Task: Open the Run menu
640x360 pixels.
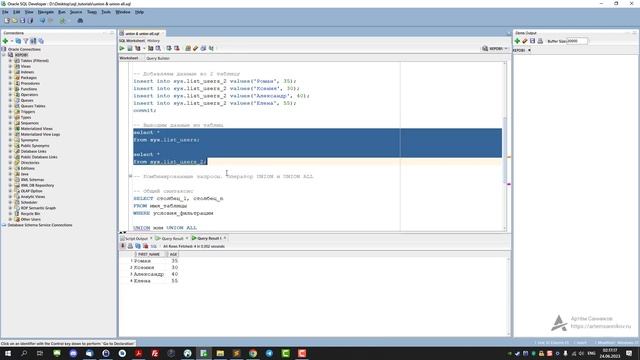Action: 62,12
